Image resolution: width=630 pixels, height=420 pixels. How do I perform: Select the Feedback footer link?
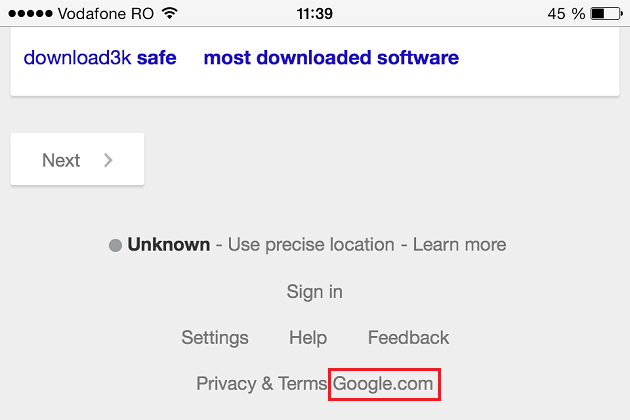click(408, 338)
